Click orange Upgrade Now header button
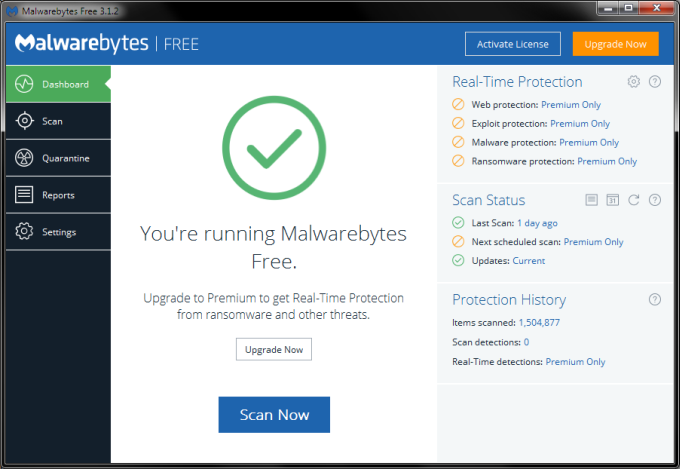Screen dimensions: 680x469 [x=615, y=44]
